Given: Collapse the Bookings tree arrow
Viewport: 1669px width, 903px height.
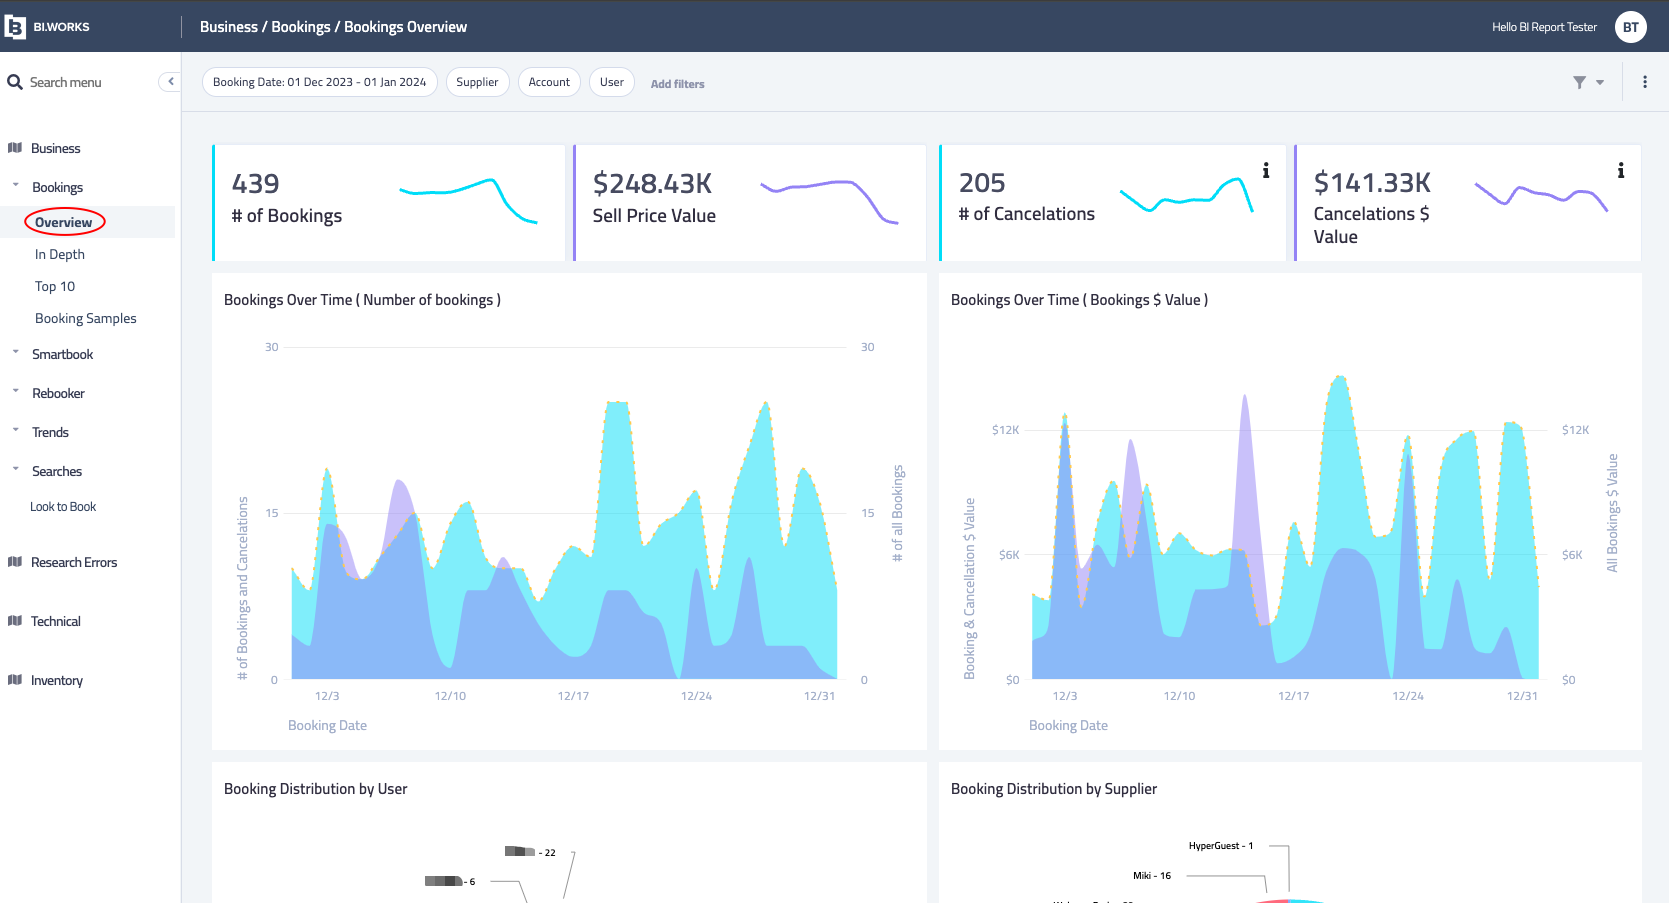Looking at the screenshot, I should click(x=15, y=185).
